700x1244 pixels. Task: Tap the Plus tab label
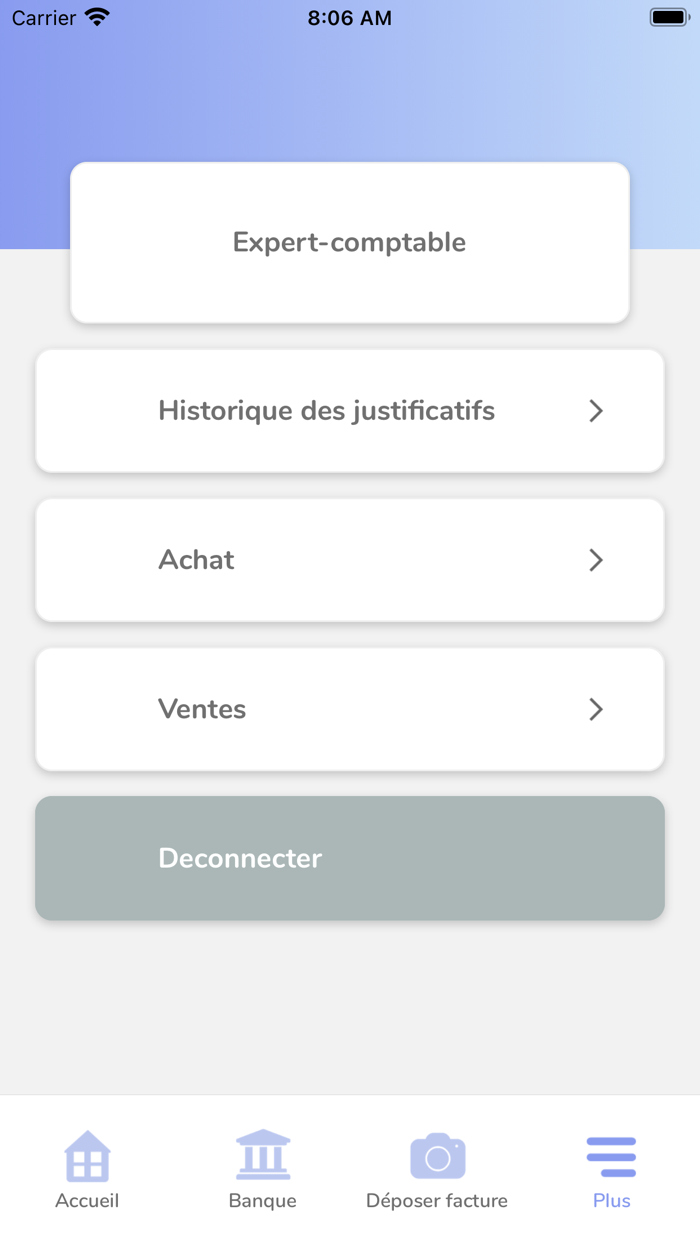pos(611,1201)
